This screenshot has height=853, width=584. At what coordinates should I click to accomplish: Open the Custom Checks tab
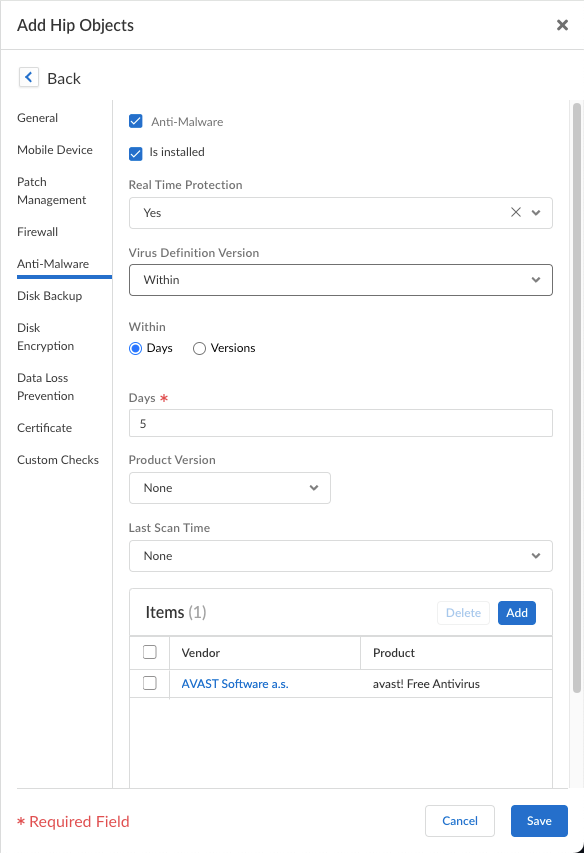coord(58,460)
